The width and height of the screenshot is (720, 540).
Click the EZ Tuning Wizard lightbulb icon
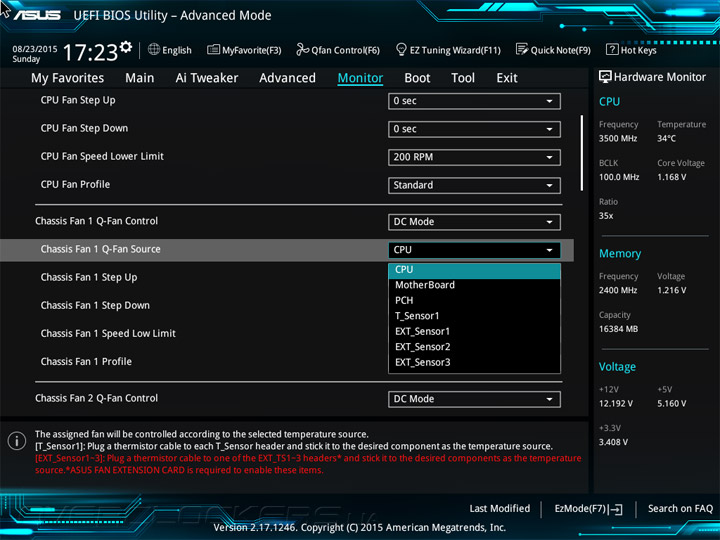(401, 49)
